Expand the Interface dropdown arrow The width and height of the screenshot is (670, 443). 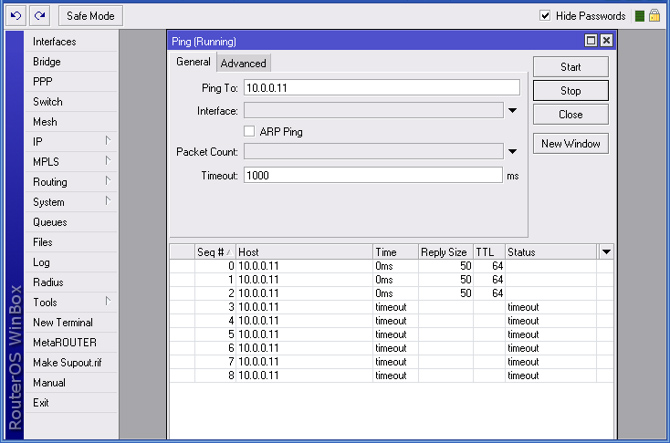pos(512,111)
